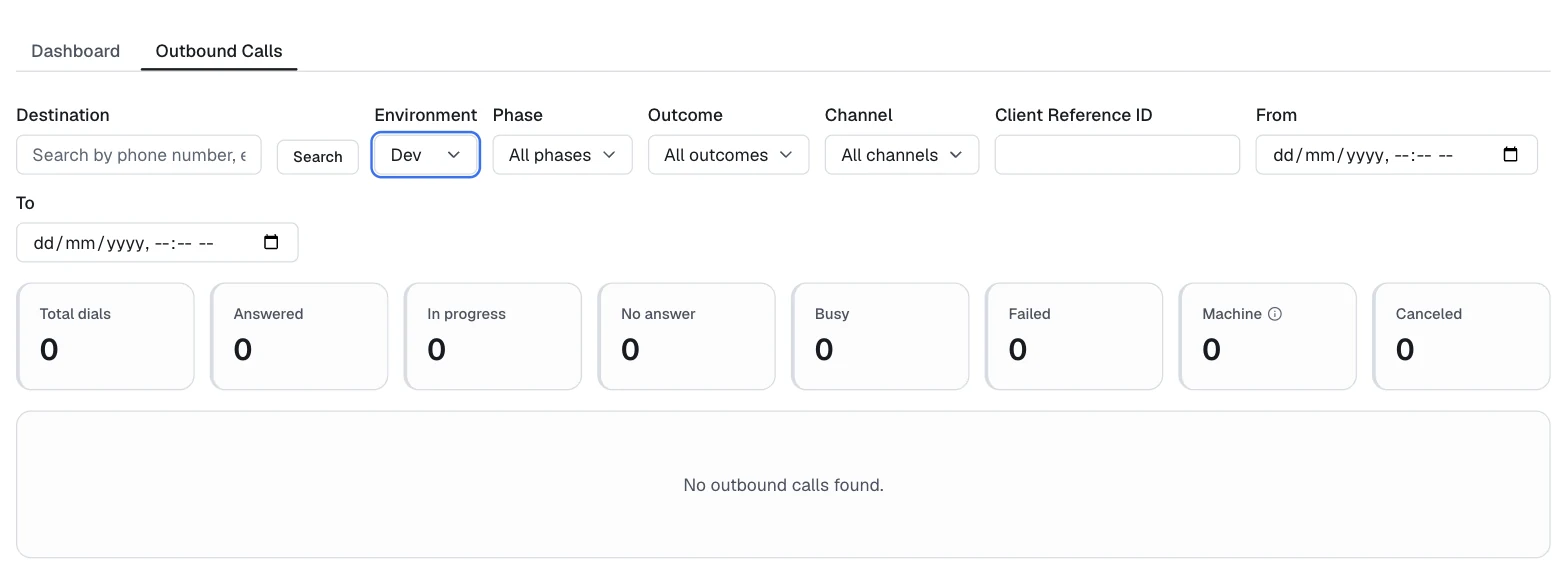Click the Client Reference ID label
The image size is (1567, 573).
tap(1074, 115)
